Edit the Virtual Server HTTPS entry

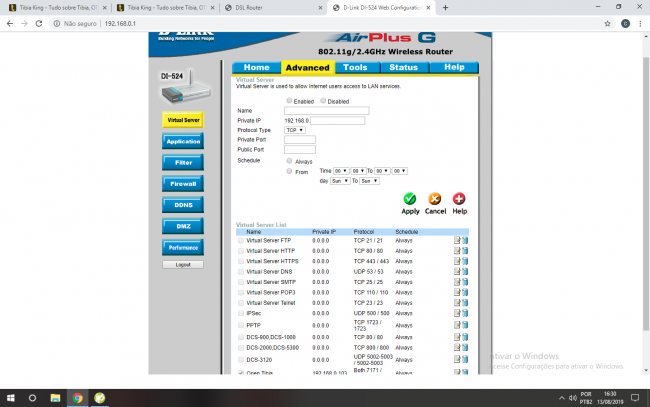457,261
